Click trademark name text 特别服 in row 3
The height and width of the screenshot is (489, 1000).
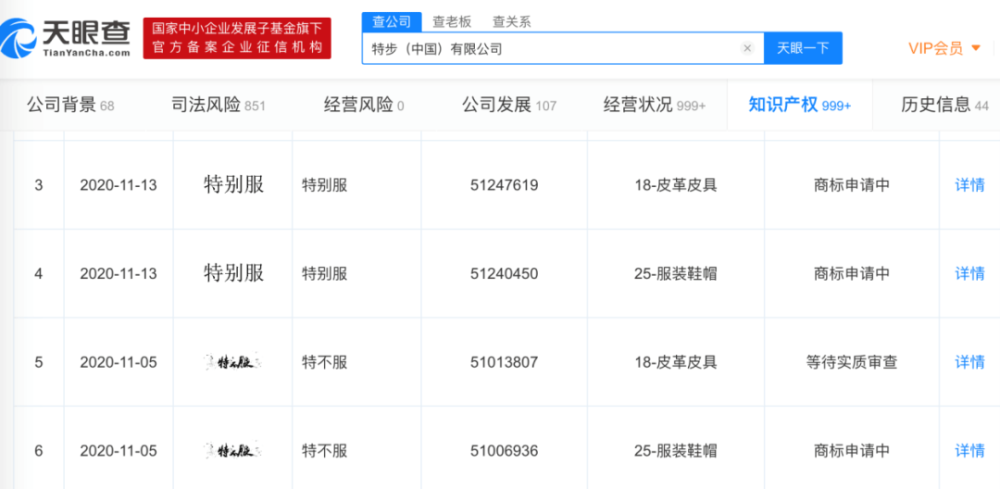[x=325, y=186]
